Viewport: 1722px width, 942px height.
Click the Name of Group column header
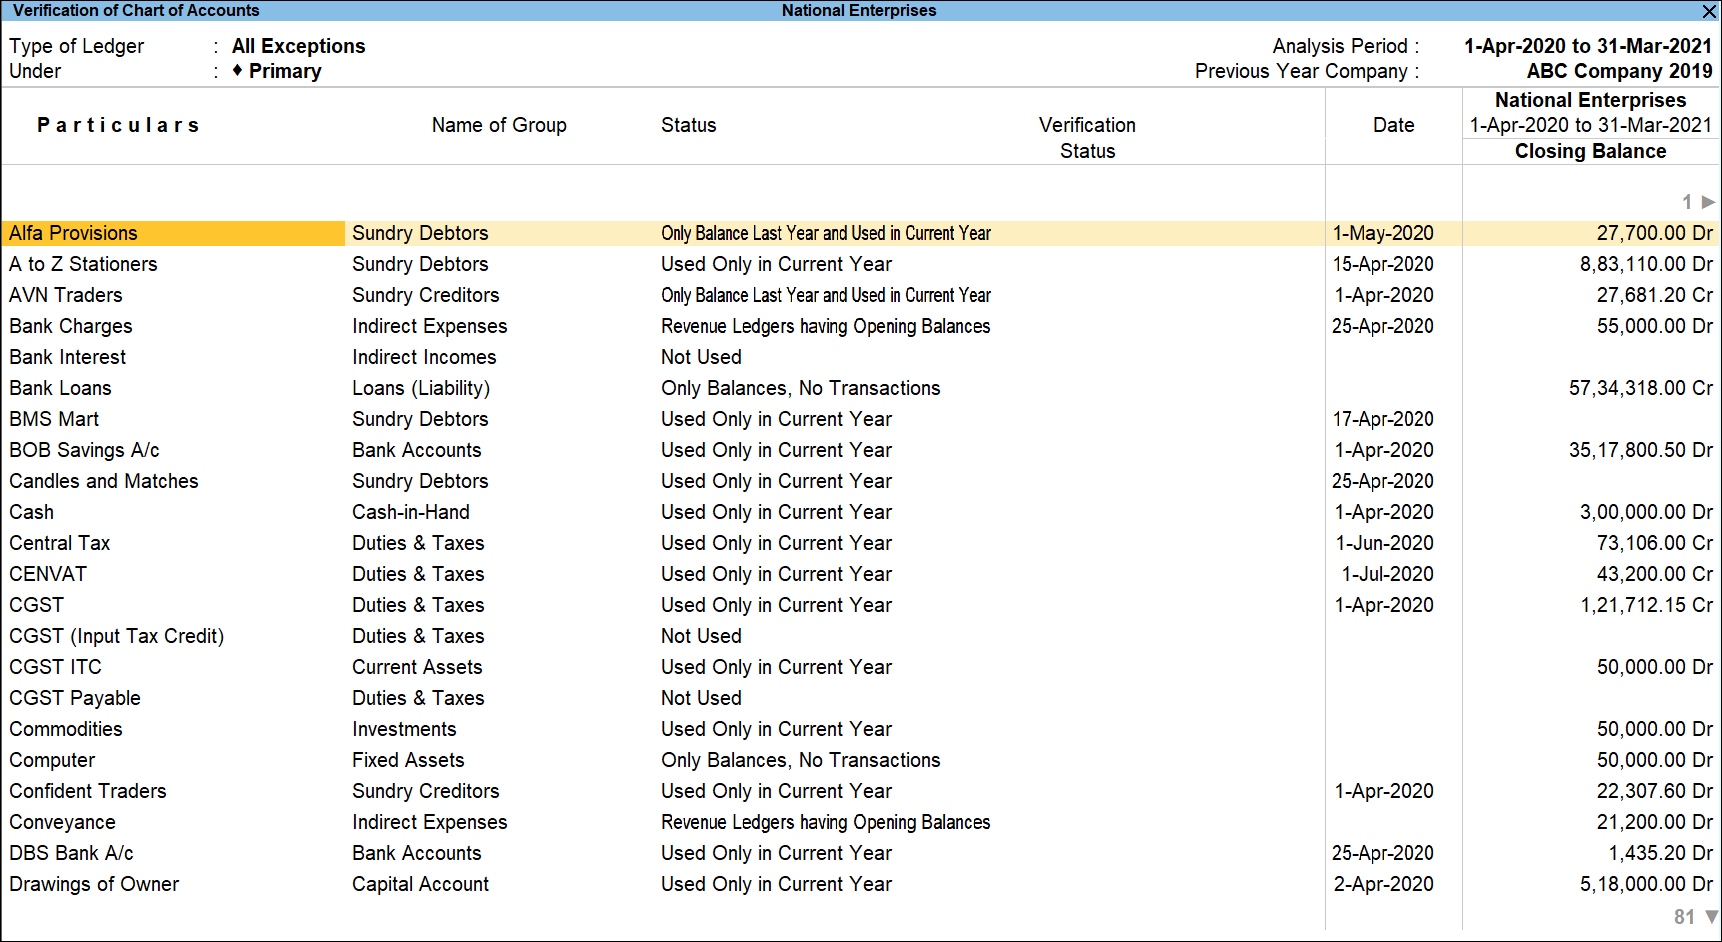coord(498,125)
